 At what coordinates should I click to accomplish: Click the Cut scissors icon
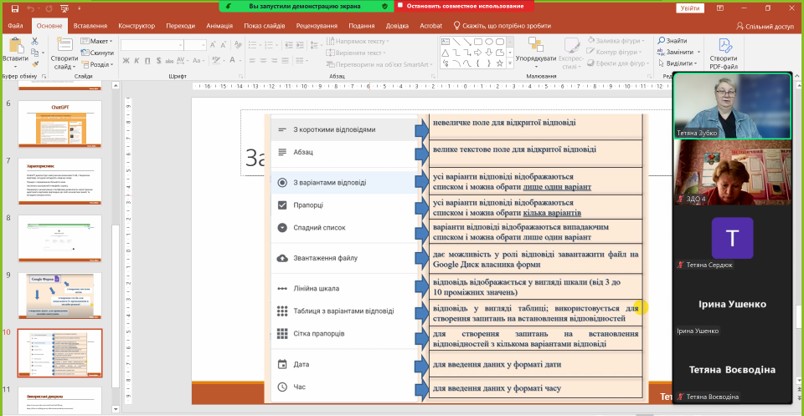pos(35,41)
